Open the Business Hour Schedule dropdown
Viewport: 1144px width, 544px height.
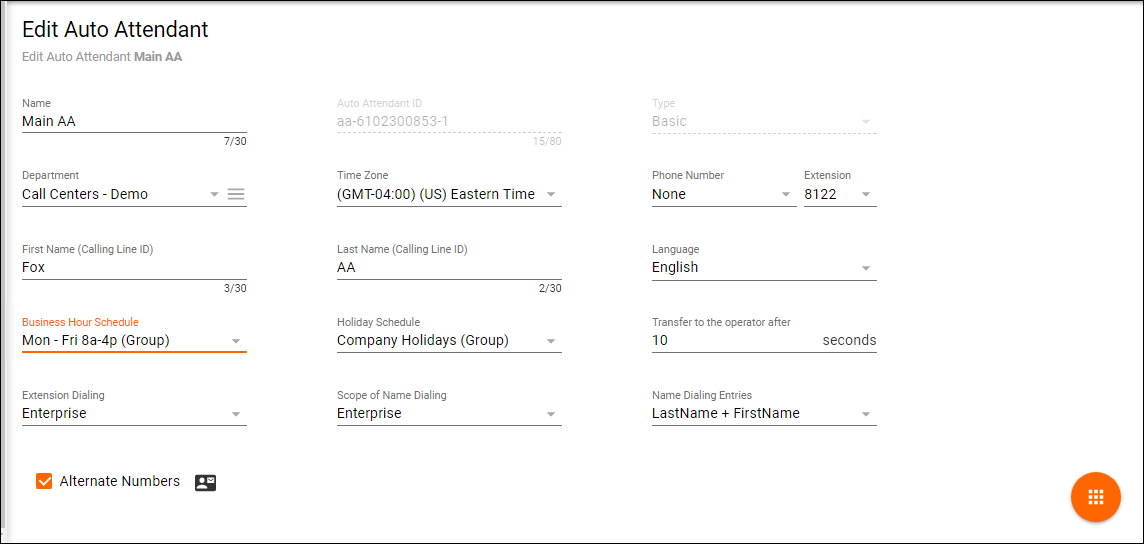[x=133, y=340]
